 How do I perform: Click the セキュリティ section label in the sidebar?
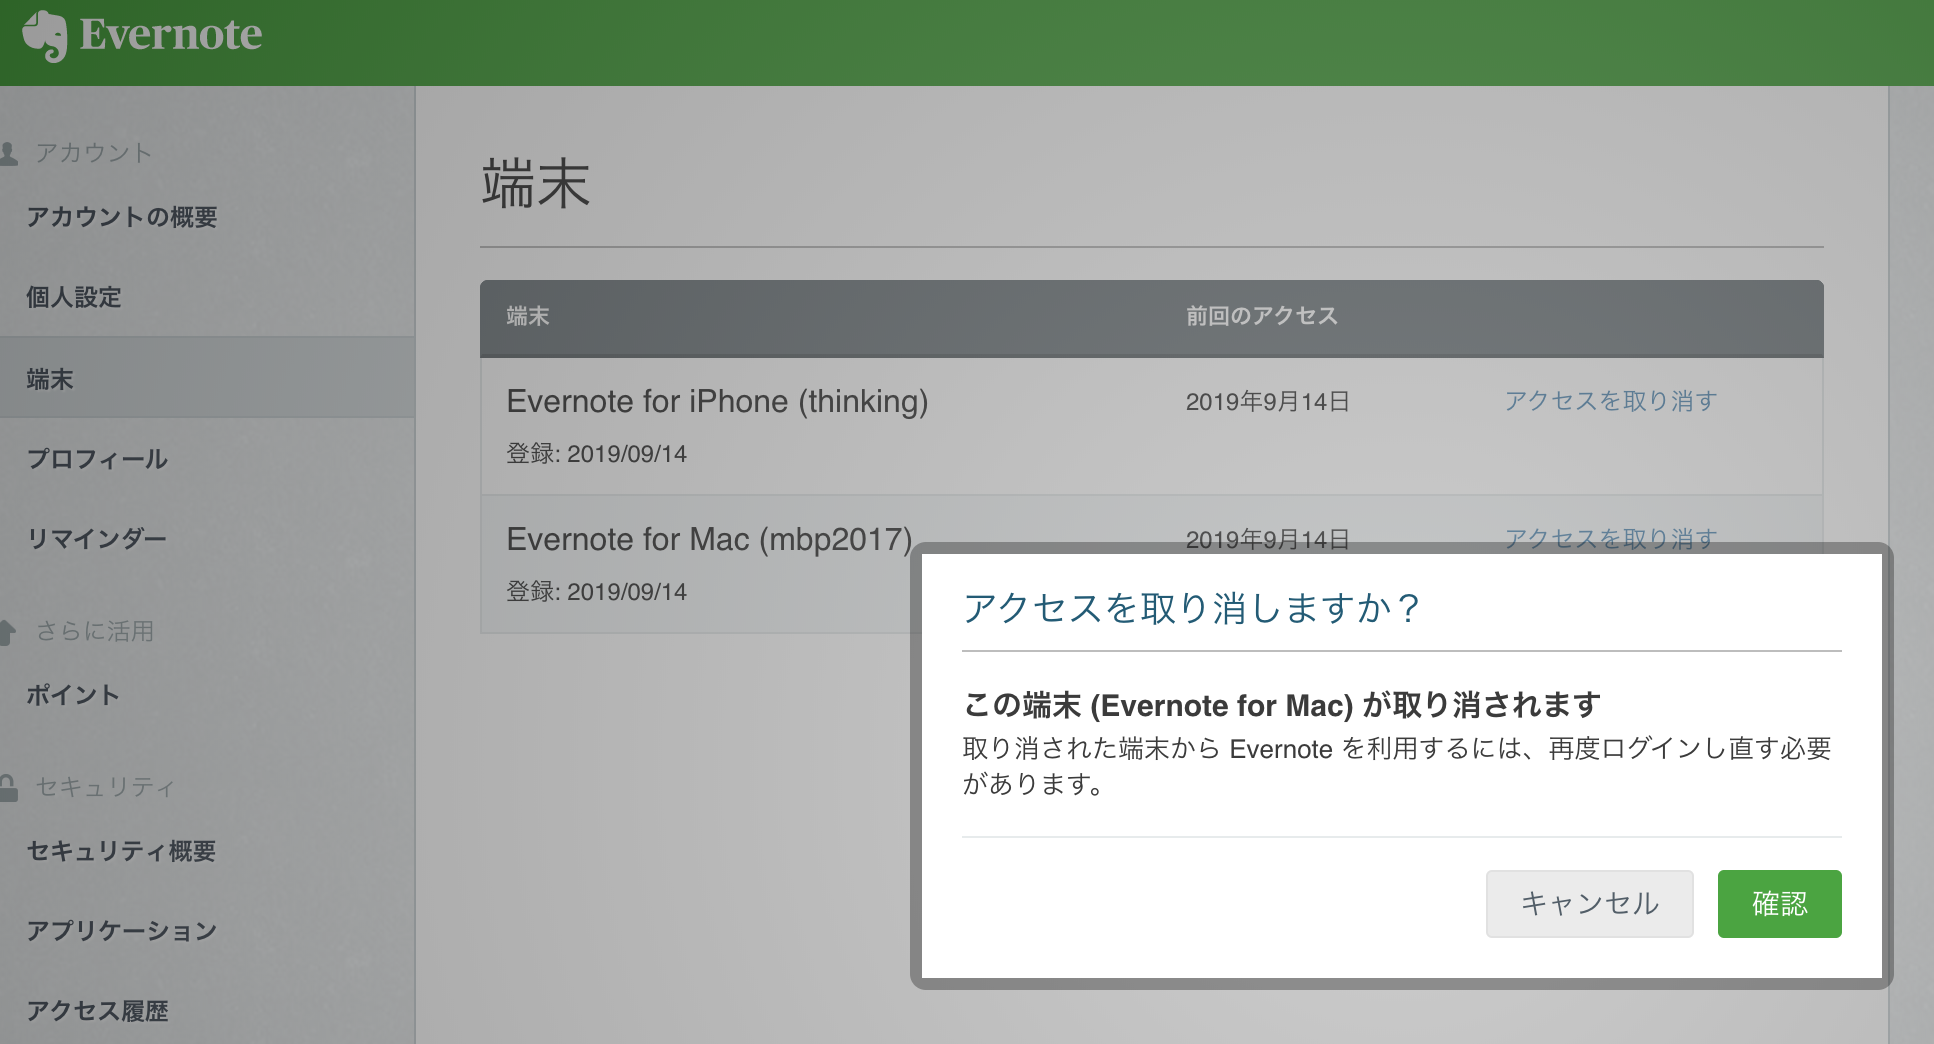105,788
